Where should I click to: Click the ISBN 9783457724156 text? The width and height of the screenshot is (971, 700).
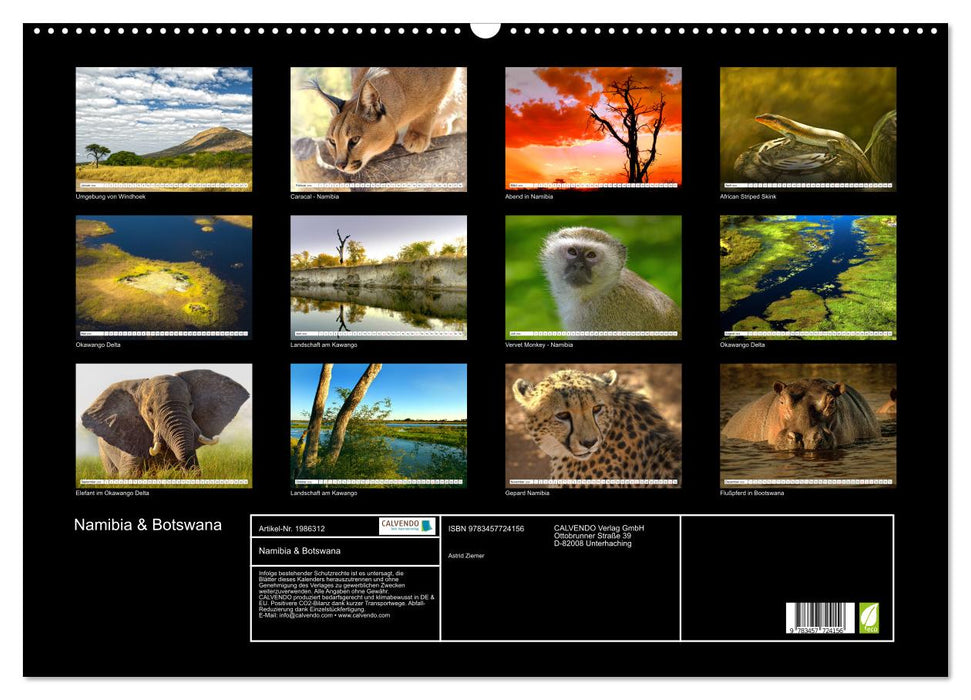coord(486,528)
